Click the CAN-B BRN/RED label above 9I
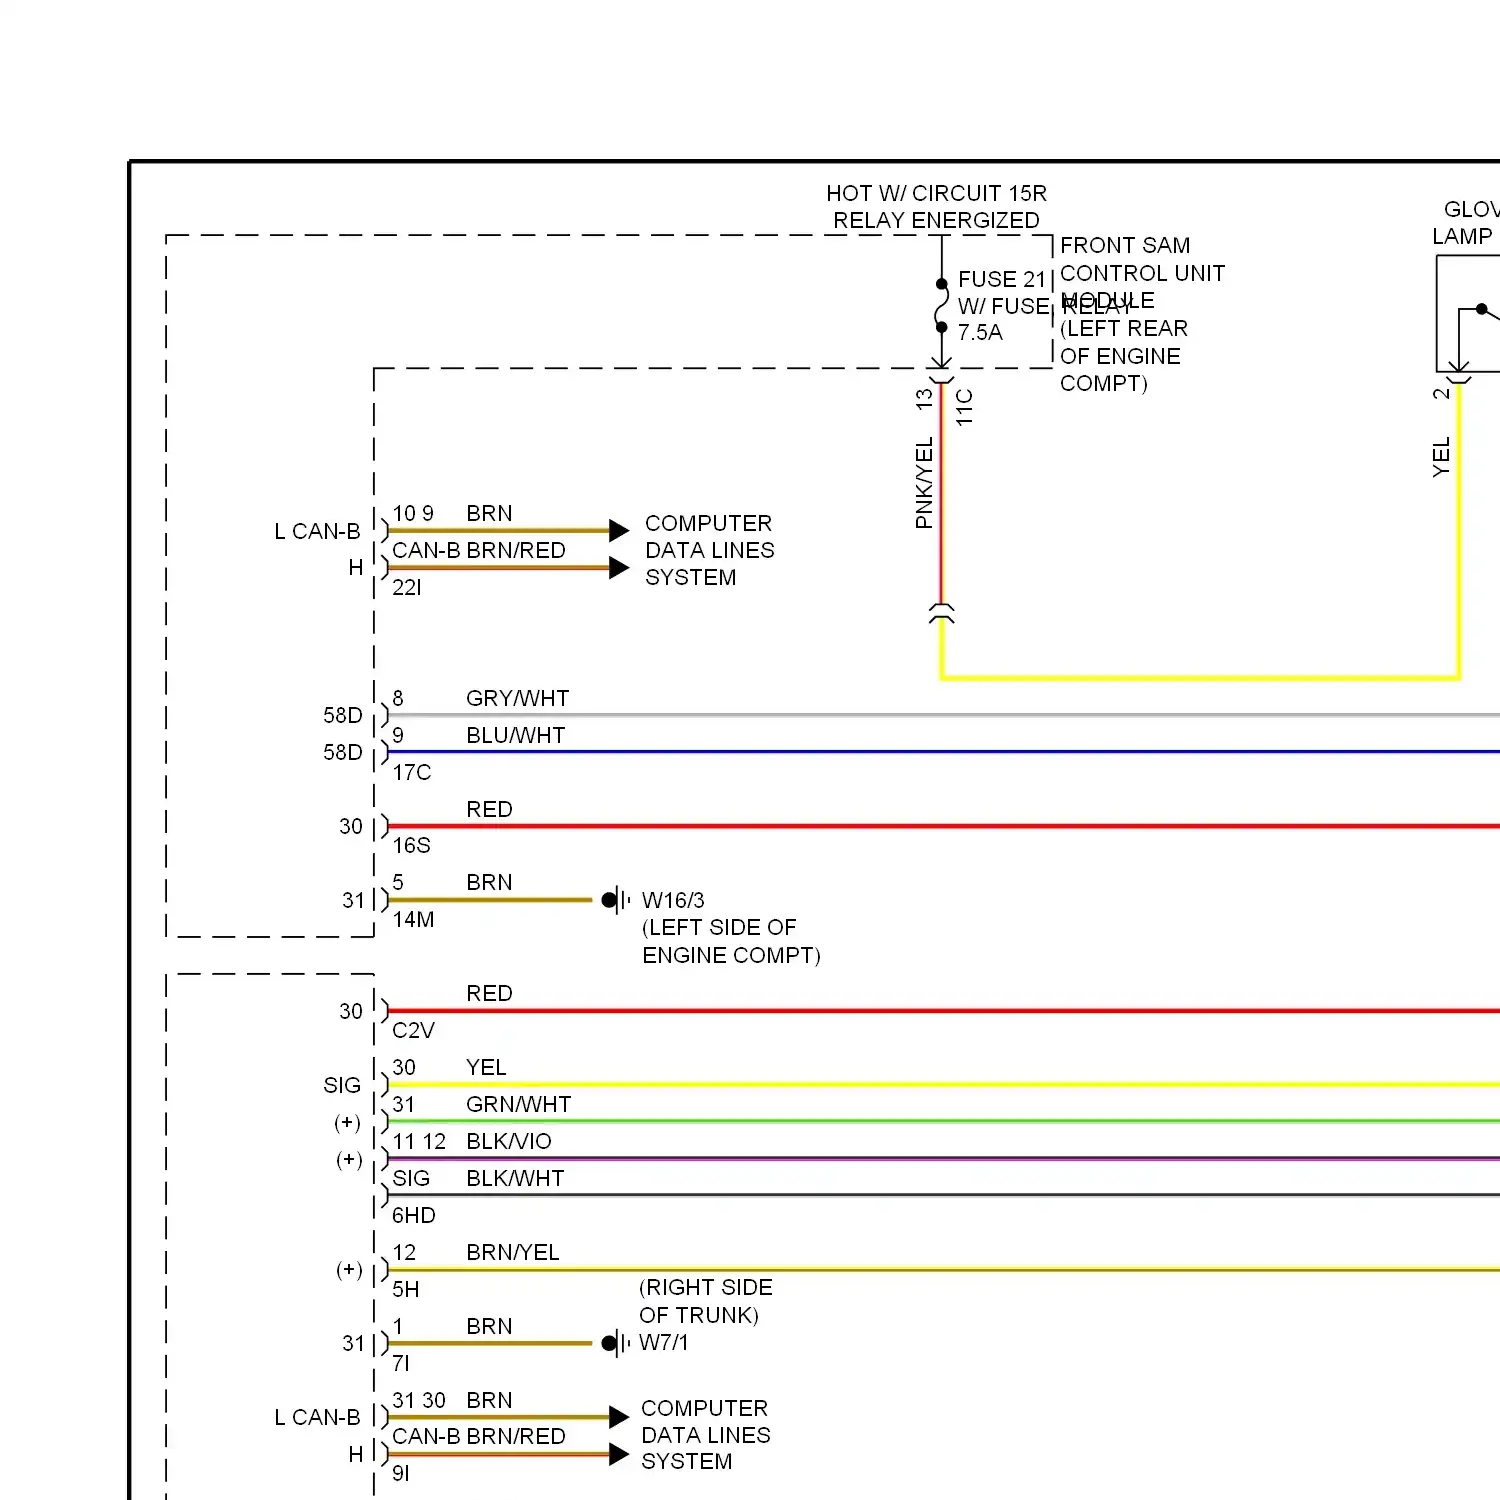 point(478,1436)
